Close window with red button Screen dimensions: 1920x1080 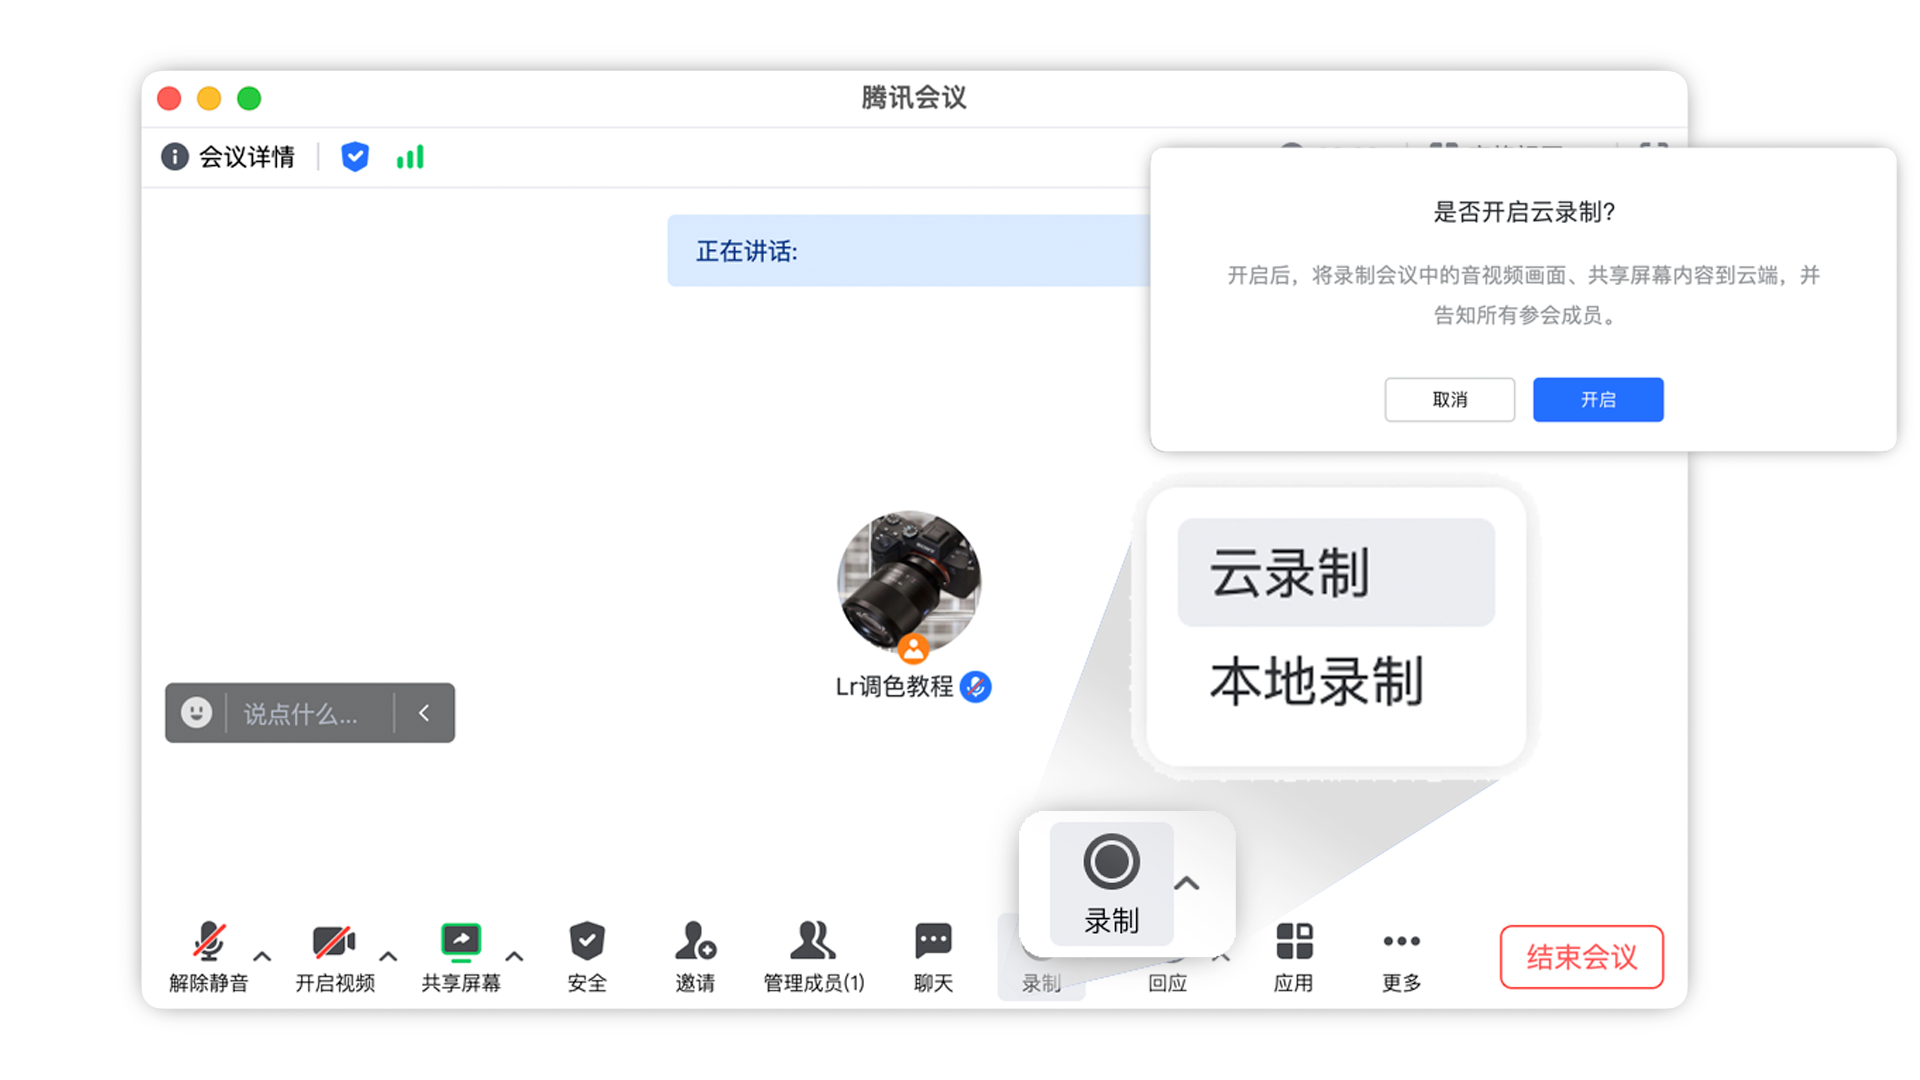point(169,98)
